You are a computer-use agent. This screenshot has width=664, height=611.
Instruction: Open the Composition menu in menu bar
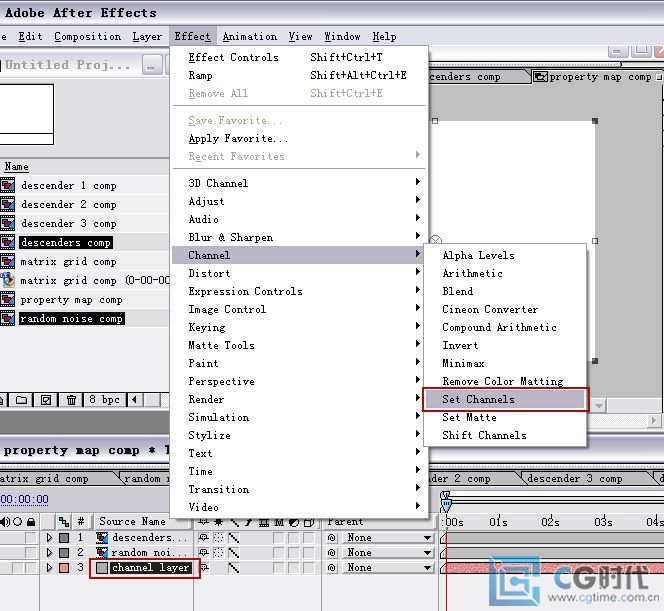[x=87, y=36]
